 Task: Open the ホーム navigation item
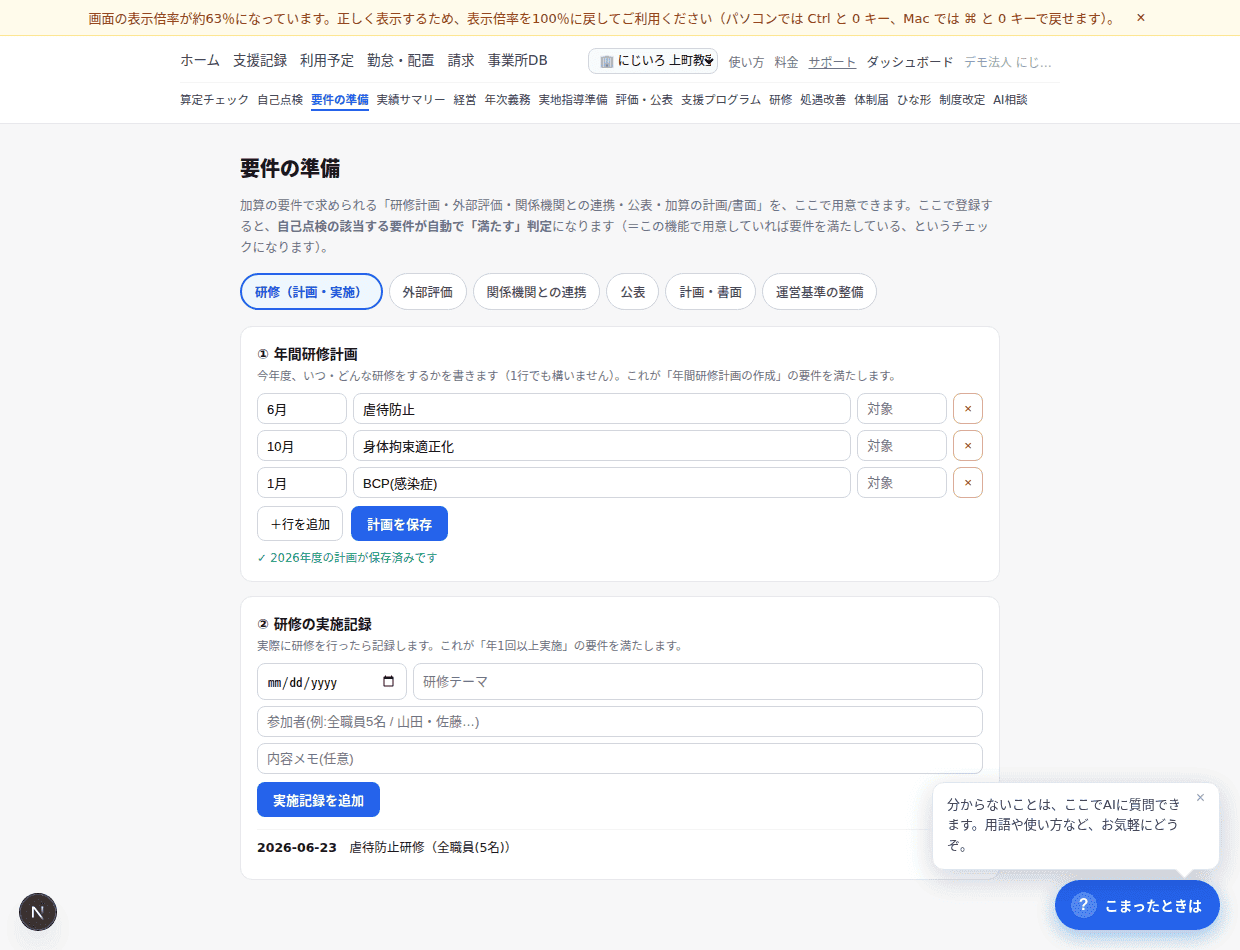[200, 61]
